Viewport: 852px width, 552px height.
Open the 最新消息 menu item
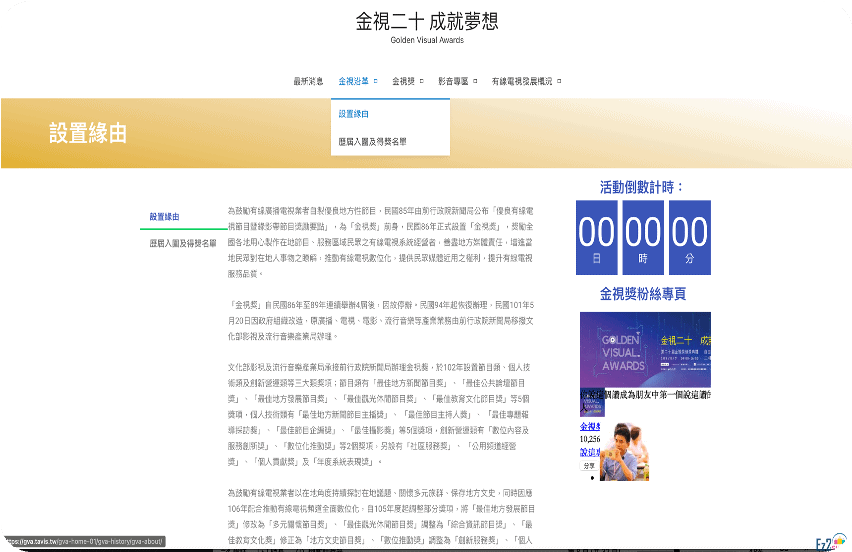308,81
